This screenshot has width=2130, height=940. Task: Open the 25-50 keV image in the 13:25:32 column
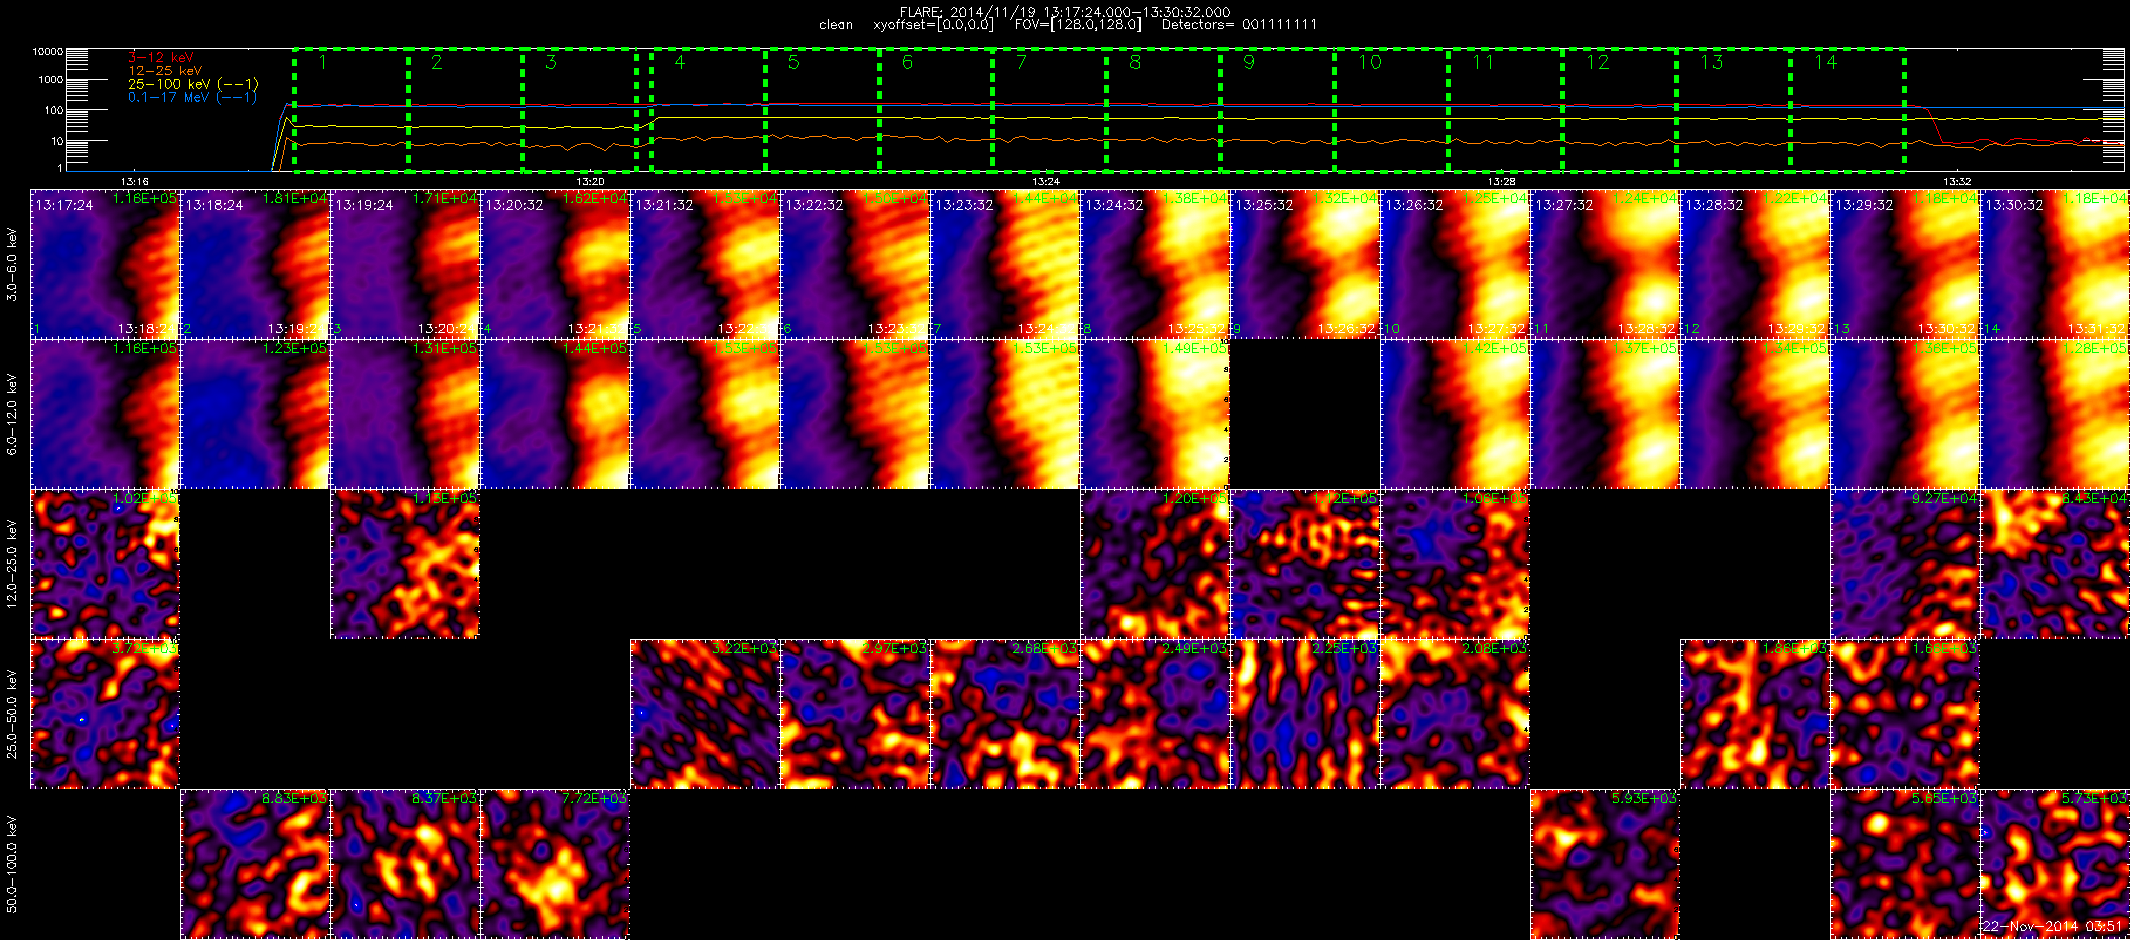(1305, 714)
